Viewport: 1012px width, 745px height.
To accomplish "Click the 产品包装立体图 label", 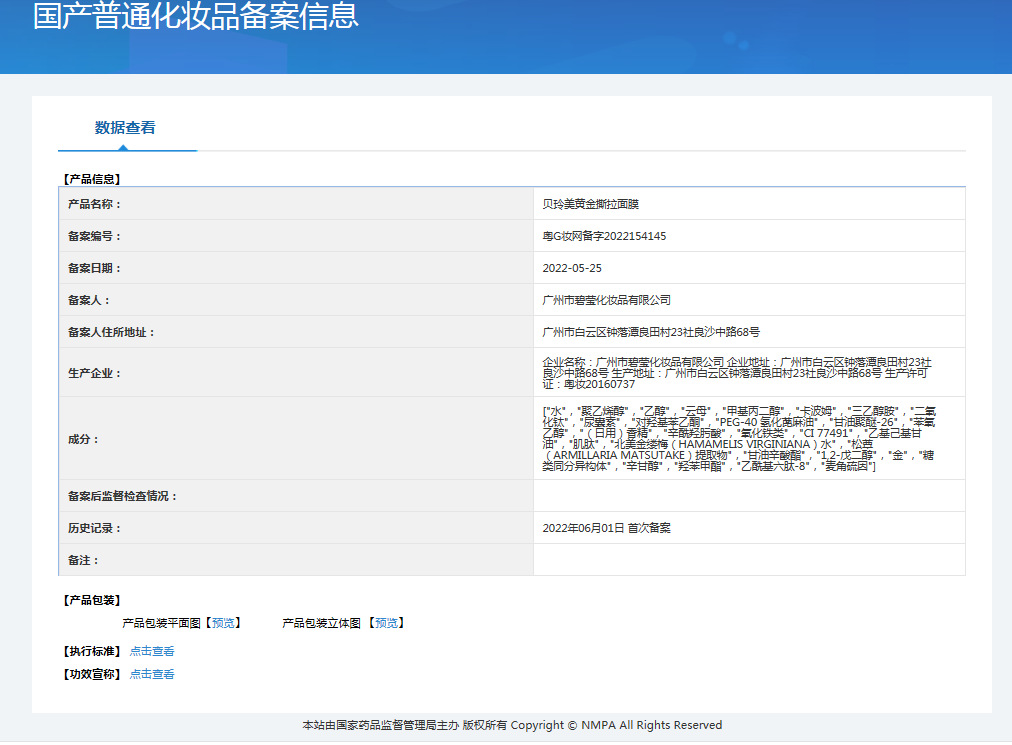I will click(x=321, y=623).
